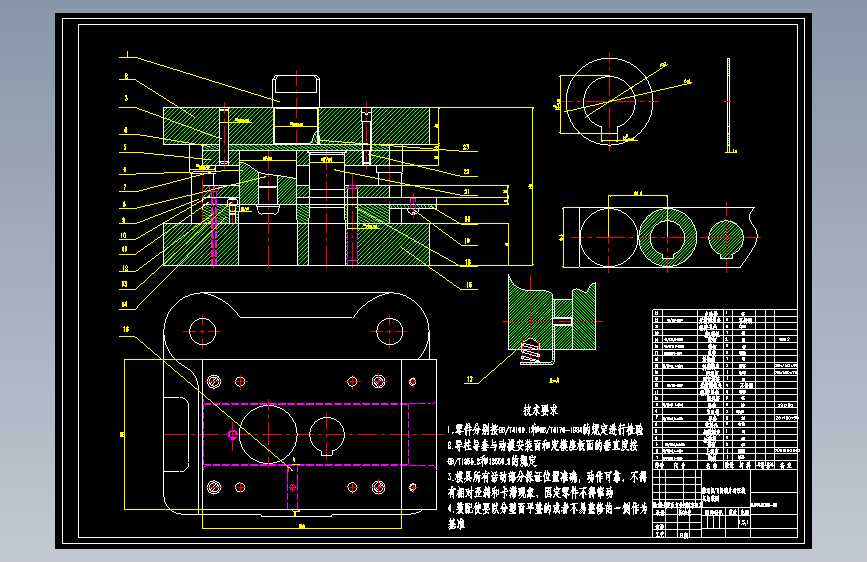Click callout 16 above the plan view

pyautogui.click(x=126, y=329)
